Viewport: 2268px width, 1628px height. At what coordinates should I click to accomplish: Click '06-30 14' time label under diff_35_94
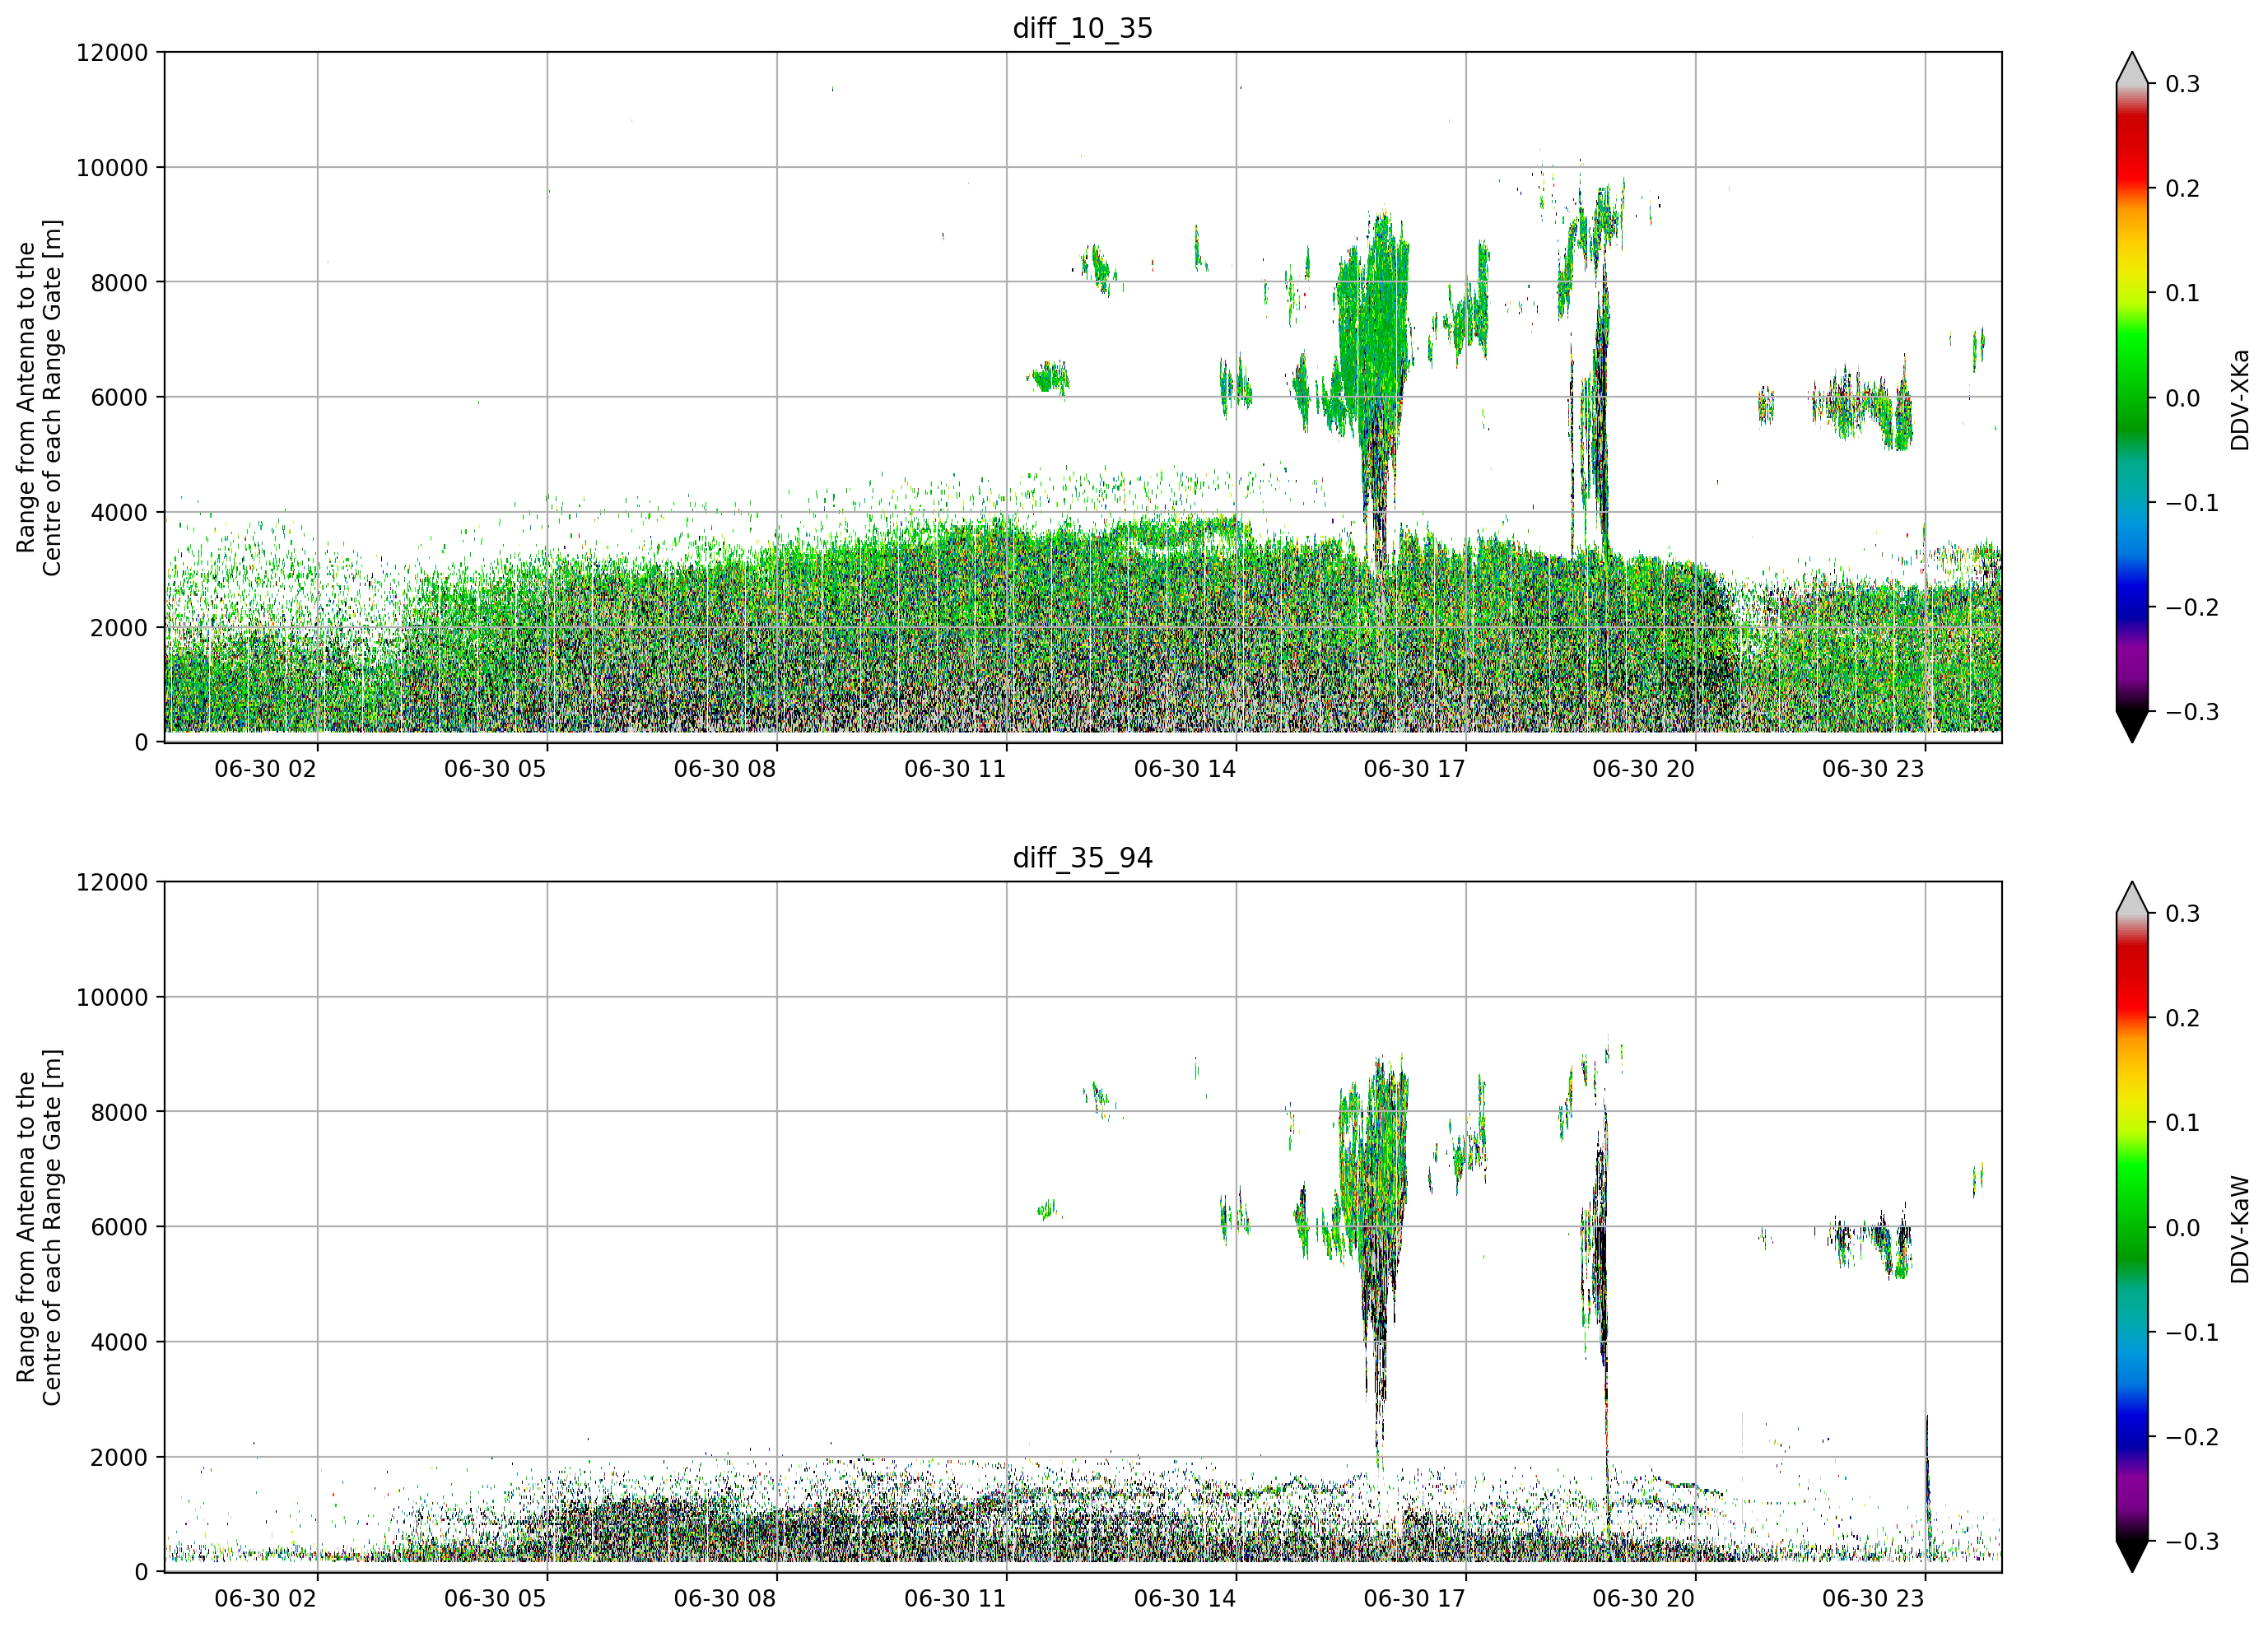tap(1185, 1599)
